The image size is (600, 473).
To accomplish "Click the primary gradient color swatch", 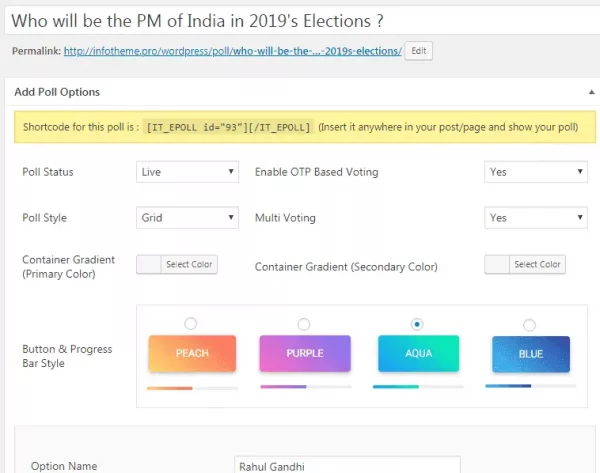I will coord(149,264).
